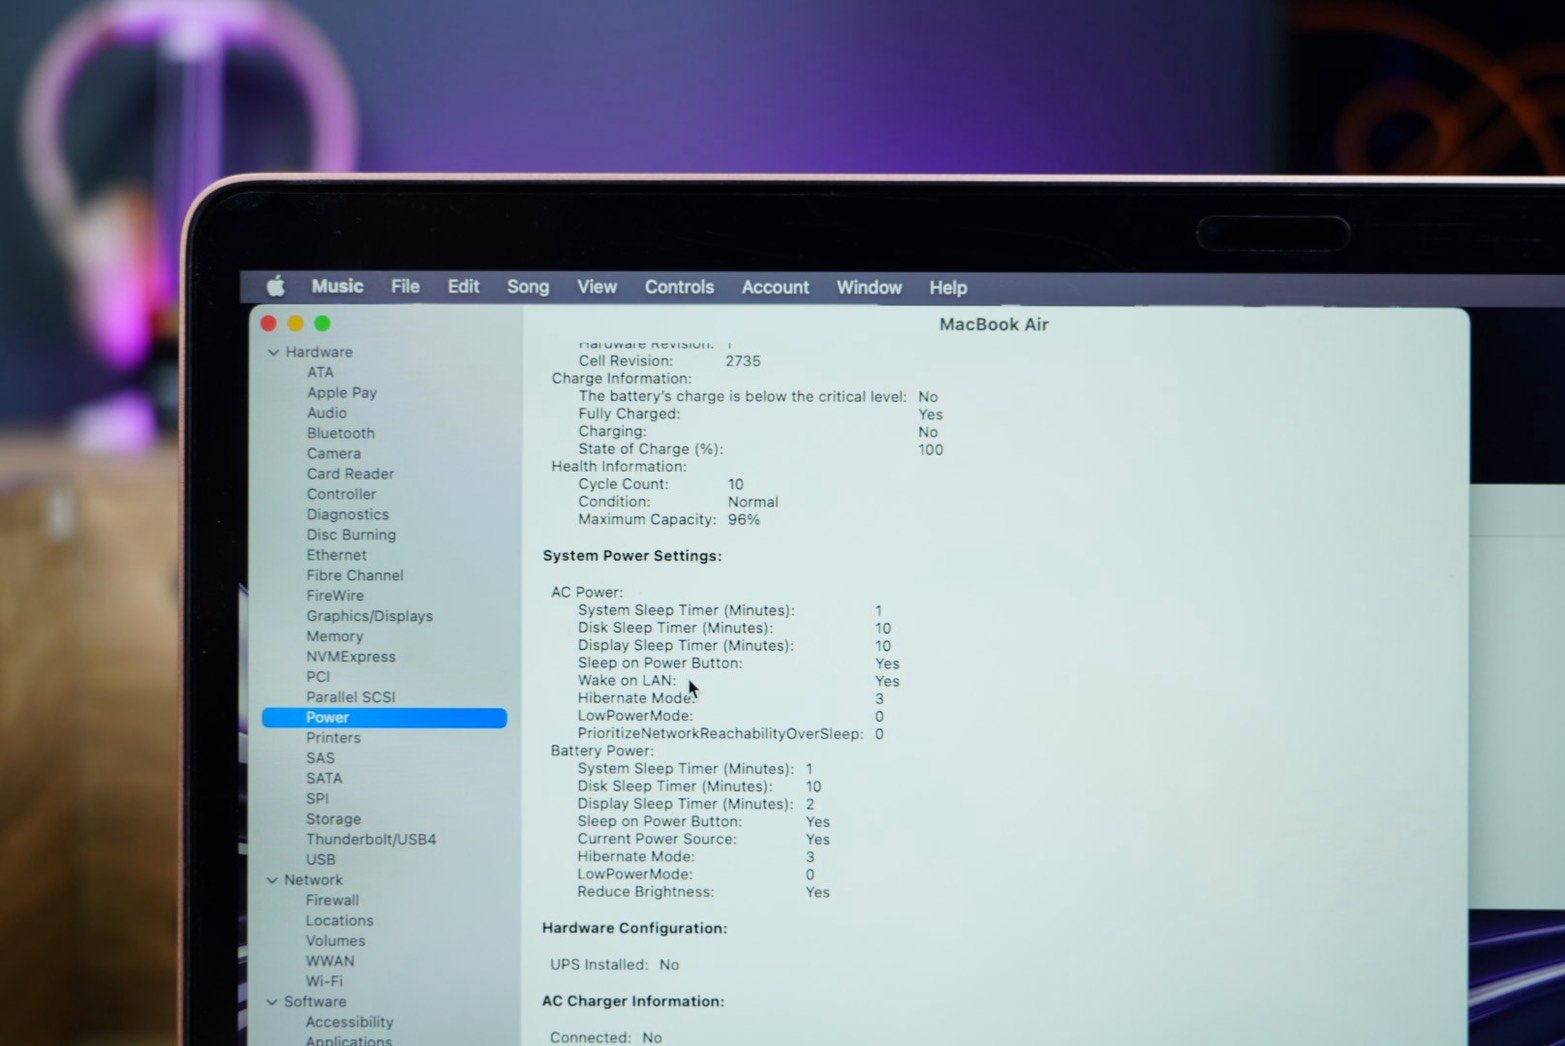Image resolution: width=1565 pixels, height=1046 pixels.
Task: Open the Controls menu
Action: (679, 287)
